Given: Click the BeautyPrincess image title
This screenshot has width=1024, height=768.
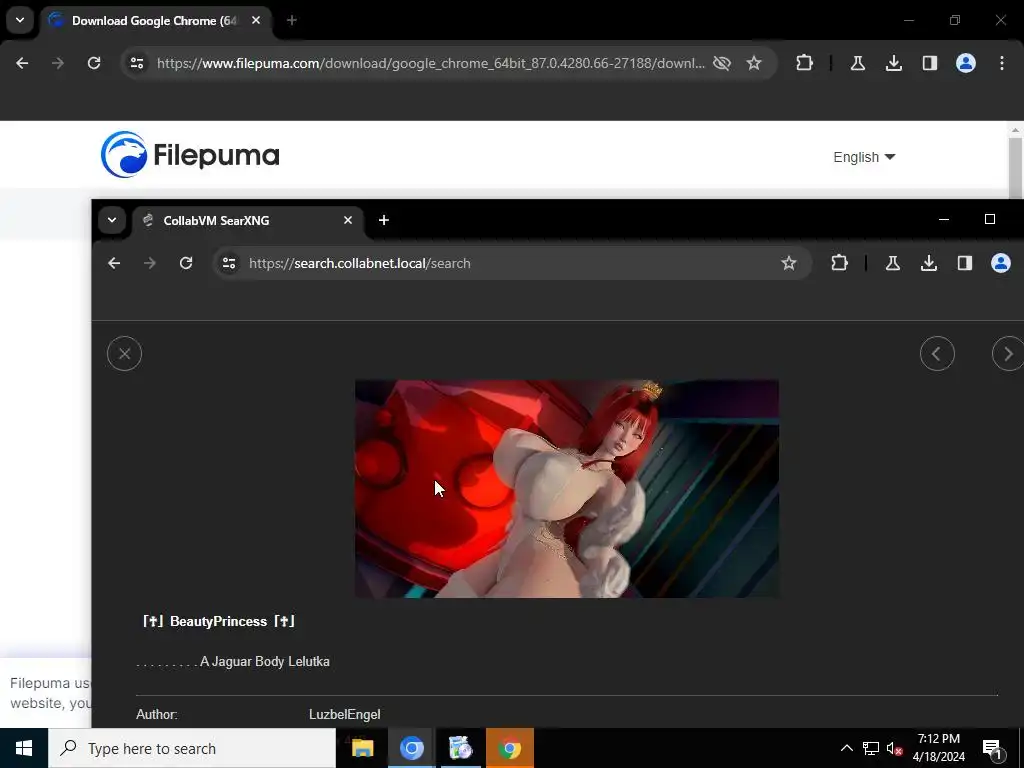Looking at the screenshot, I should (218, 621).
